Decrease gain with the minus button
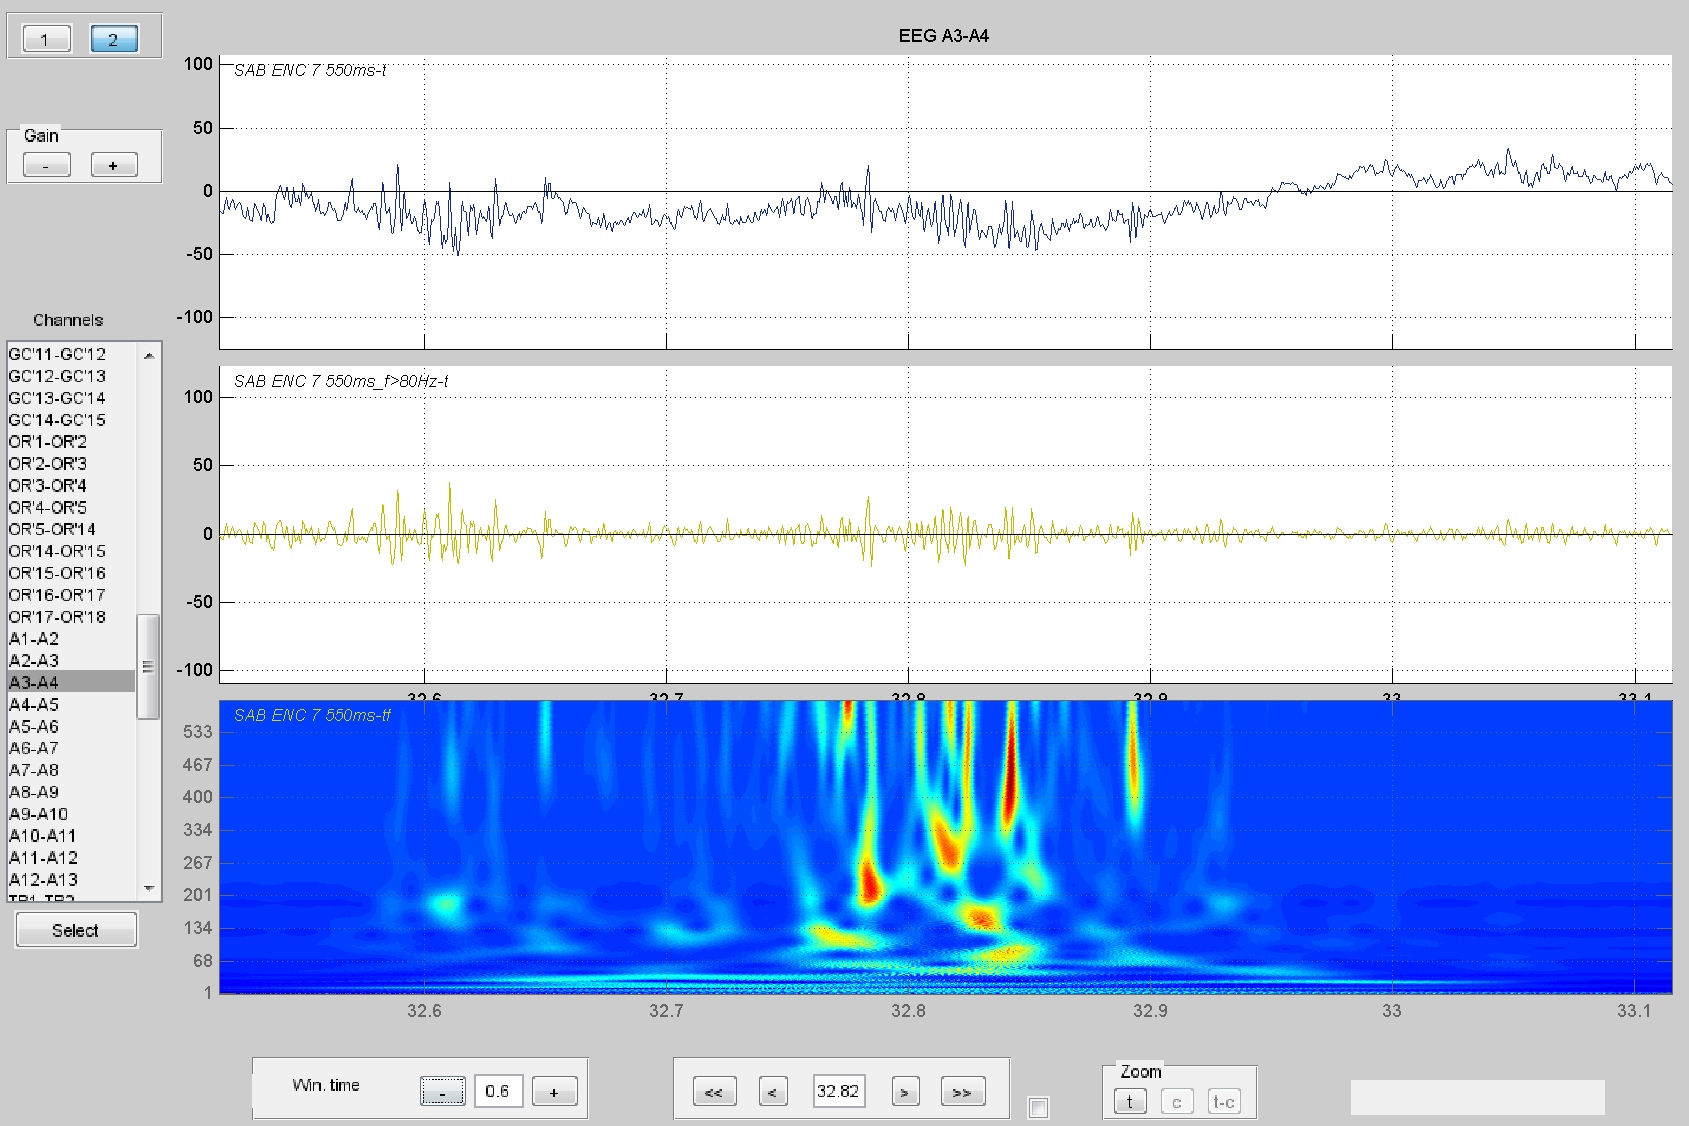This screenshot has width=1689, height=1126. pos(47,165)
